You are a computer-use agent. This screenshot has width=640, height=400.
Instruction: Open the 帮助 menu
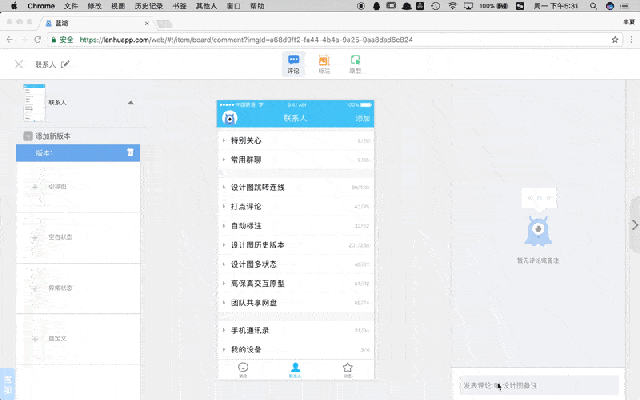coord(257,6)
